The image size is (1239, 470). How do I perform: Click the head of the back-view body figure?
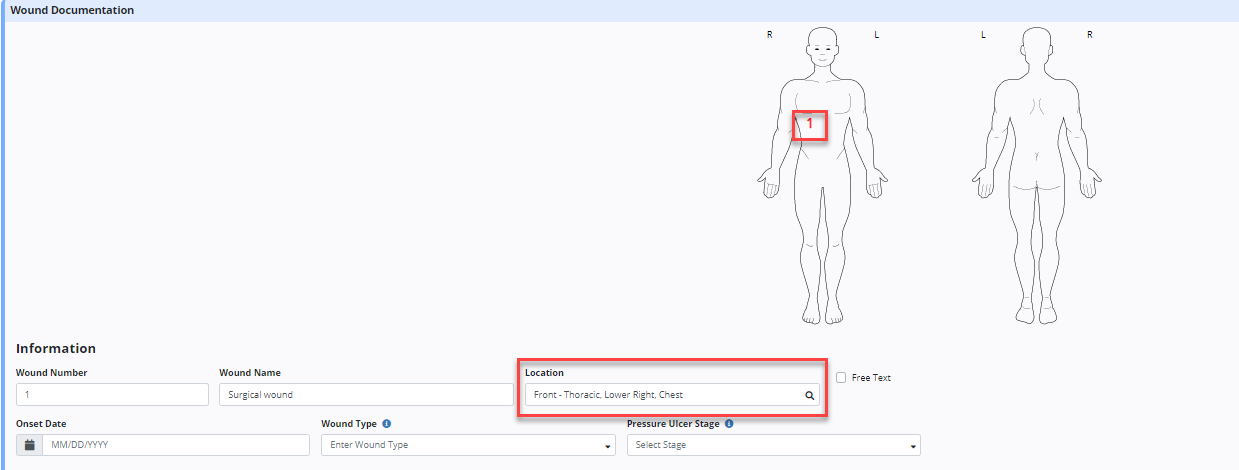pyautogui.click(x=1036, y=47)
